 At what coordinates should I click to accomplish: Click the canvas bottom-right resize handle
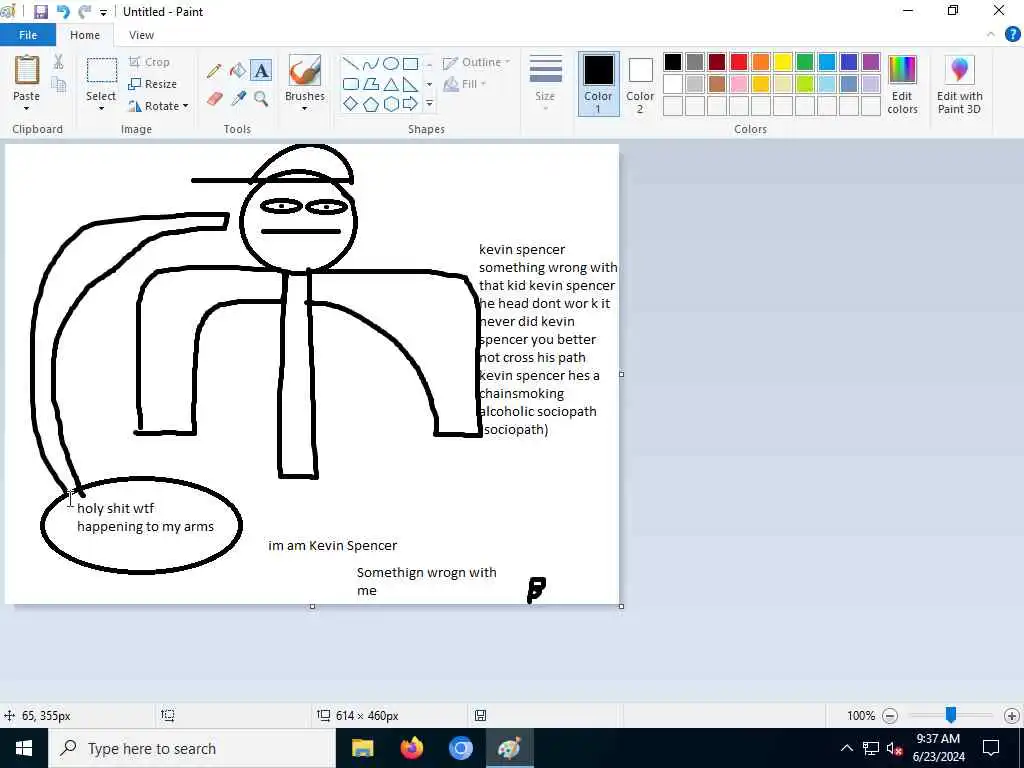[621, 607]
